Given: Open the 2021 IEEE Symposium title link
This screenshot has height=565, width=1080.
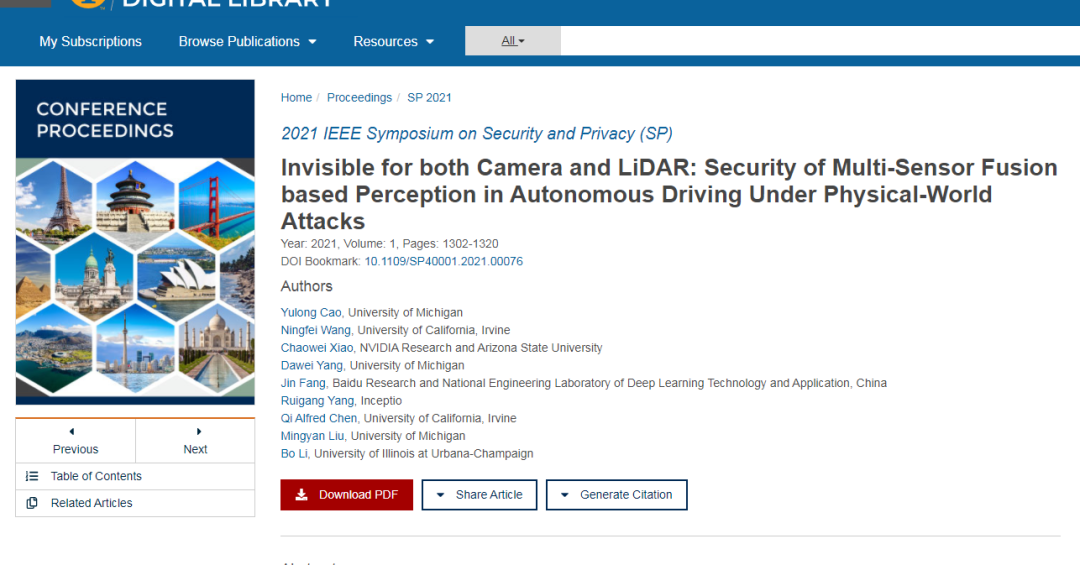Looking at the screenshot, I should click(x=477, y=134).
